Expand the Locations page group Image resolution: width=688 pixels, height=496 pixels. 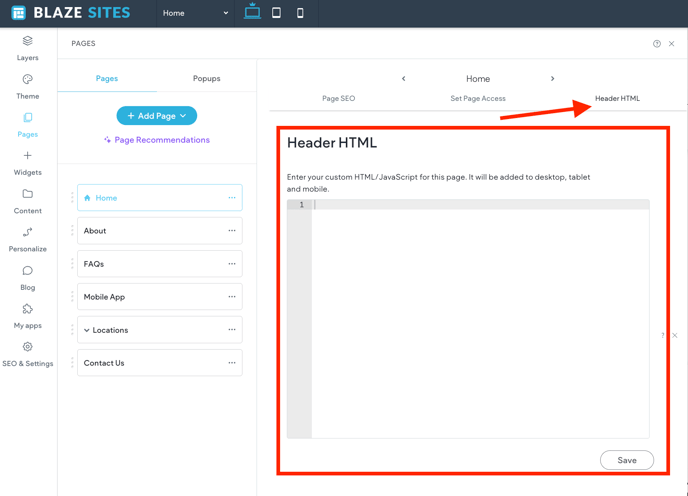click(87, 330)
